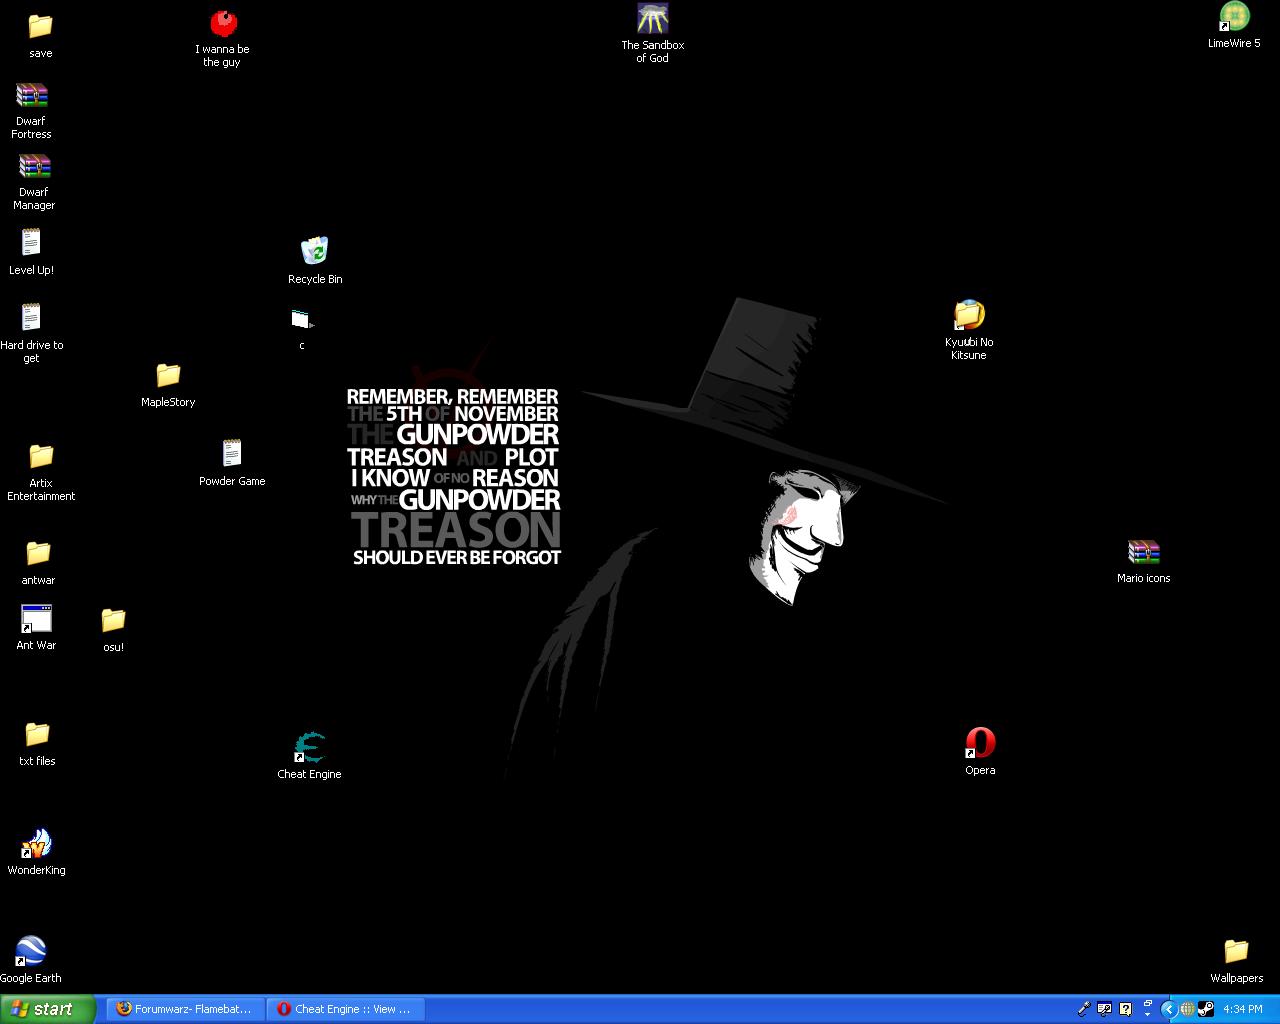
Task: Open the Steam tray icon
Action: (x=1206, y=1009)
